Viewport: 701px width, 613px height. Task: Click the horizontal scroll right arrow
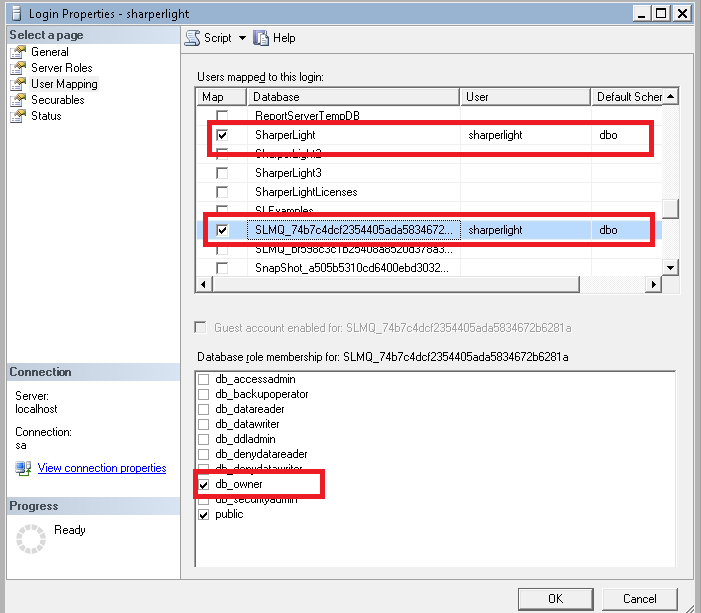654,284
